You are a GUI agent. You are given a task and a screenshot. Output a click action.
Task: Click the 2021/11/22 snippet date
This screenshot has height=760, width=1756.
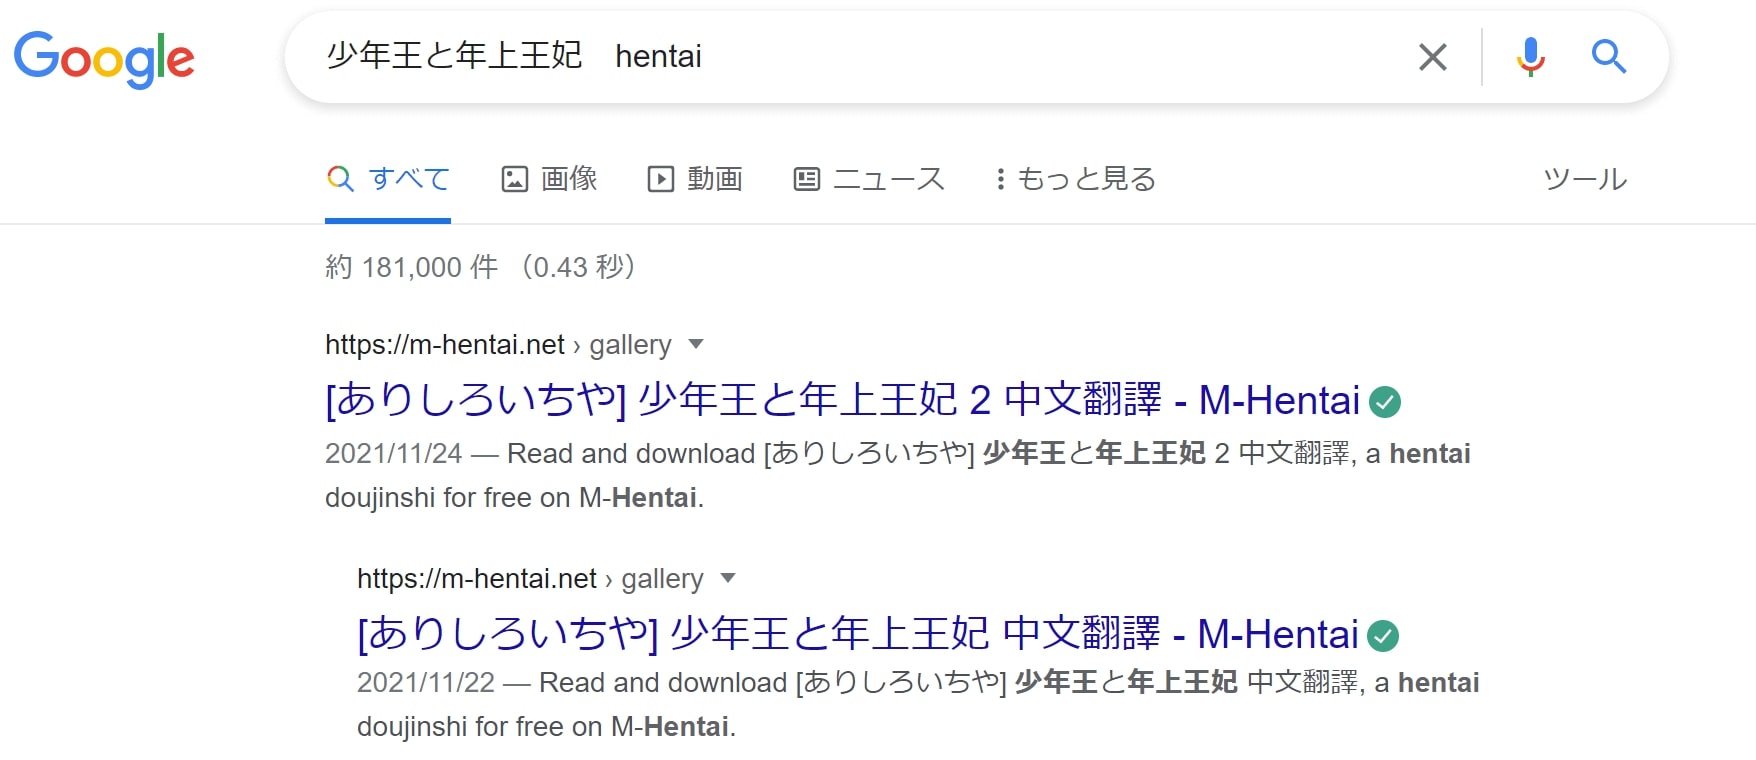tap(426, 682)
